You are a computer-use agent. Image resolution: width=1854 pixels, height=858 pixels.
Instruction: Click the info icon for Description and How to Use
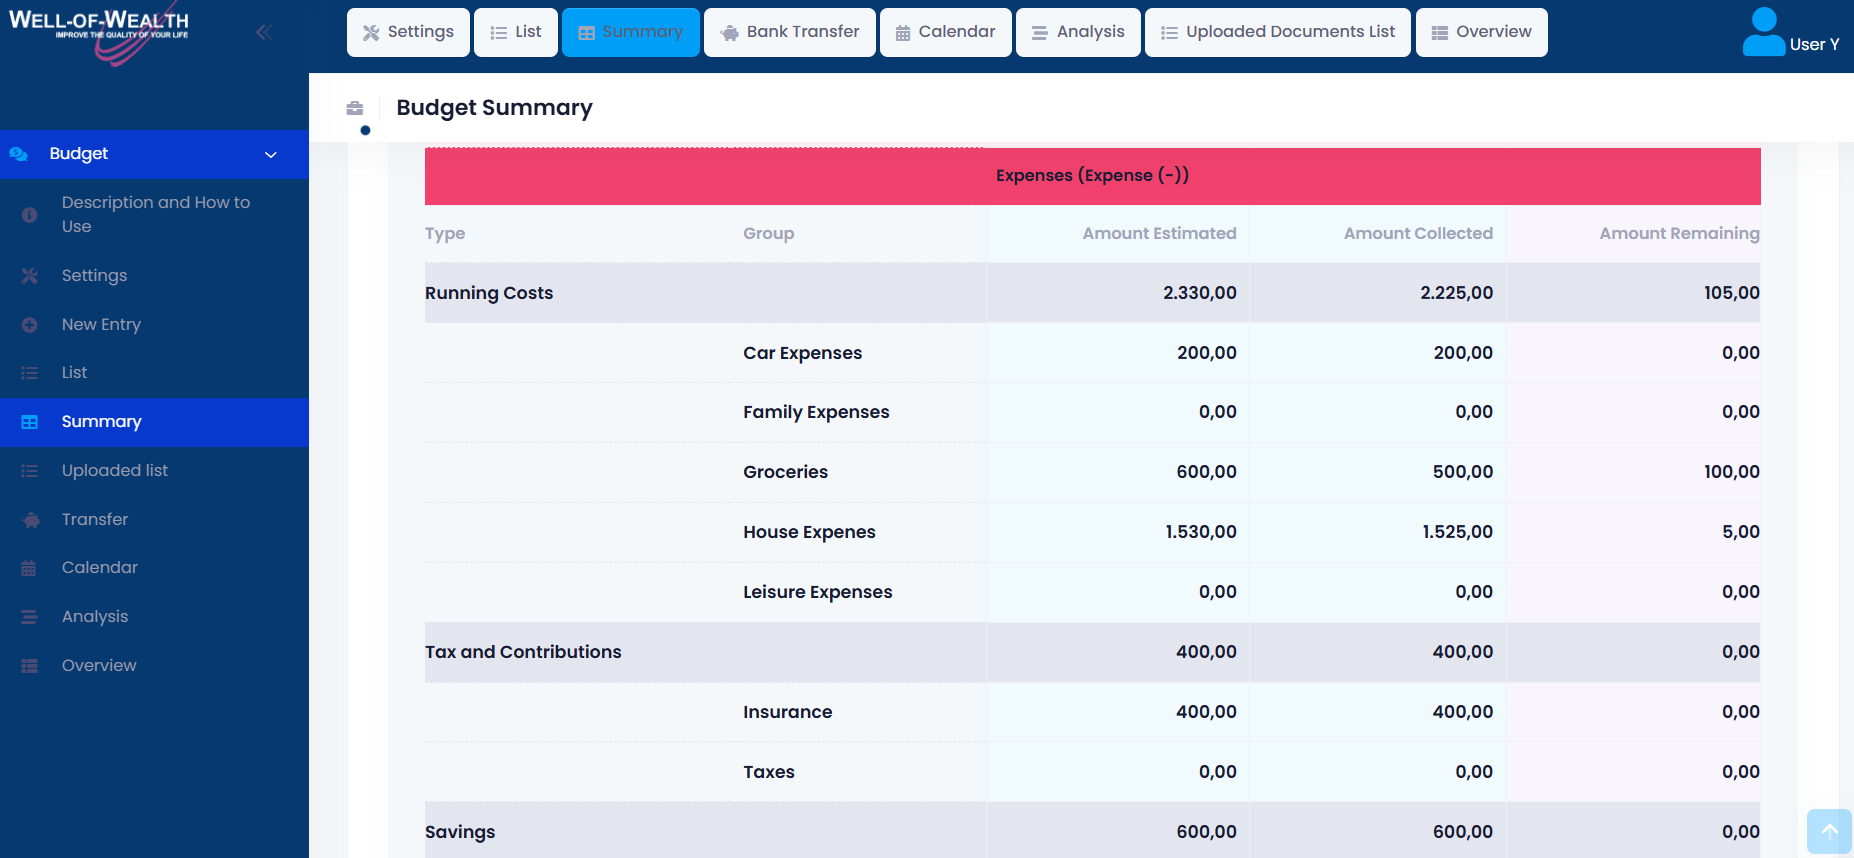click(30, 214)
